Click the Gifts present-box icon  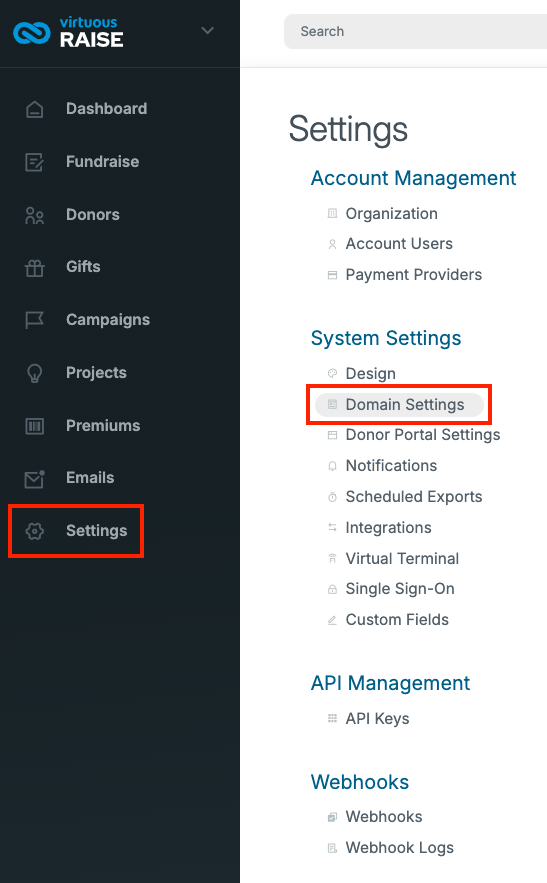coord(34,267)
